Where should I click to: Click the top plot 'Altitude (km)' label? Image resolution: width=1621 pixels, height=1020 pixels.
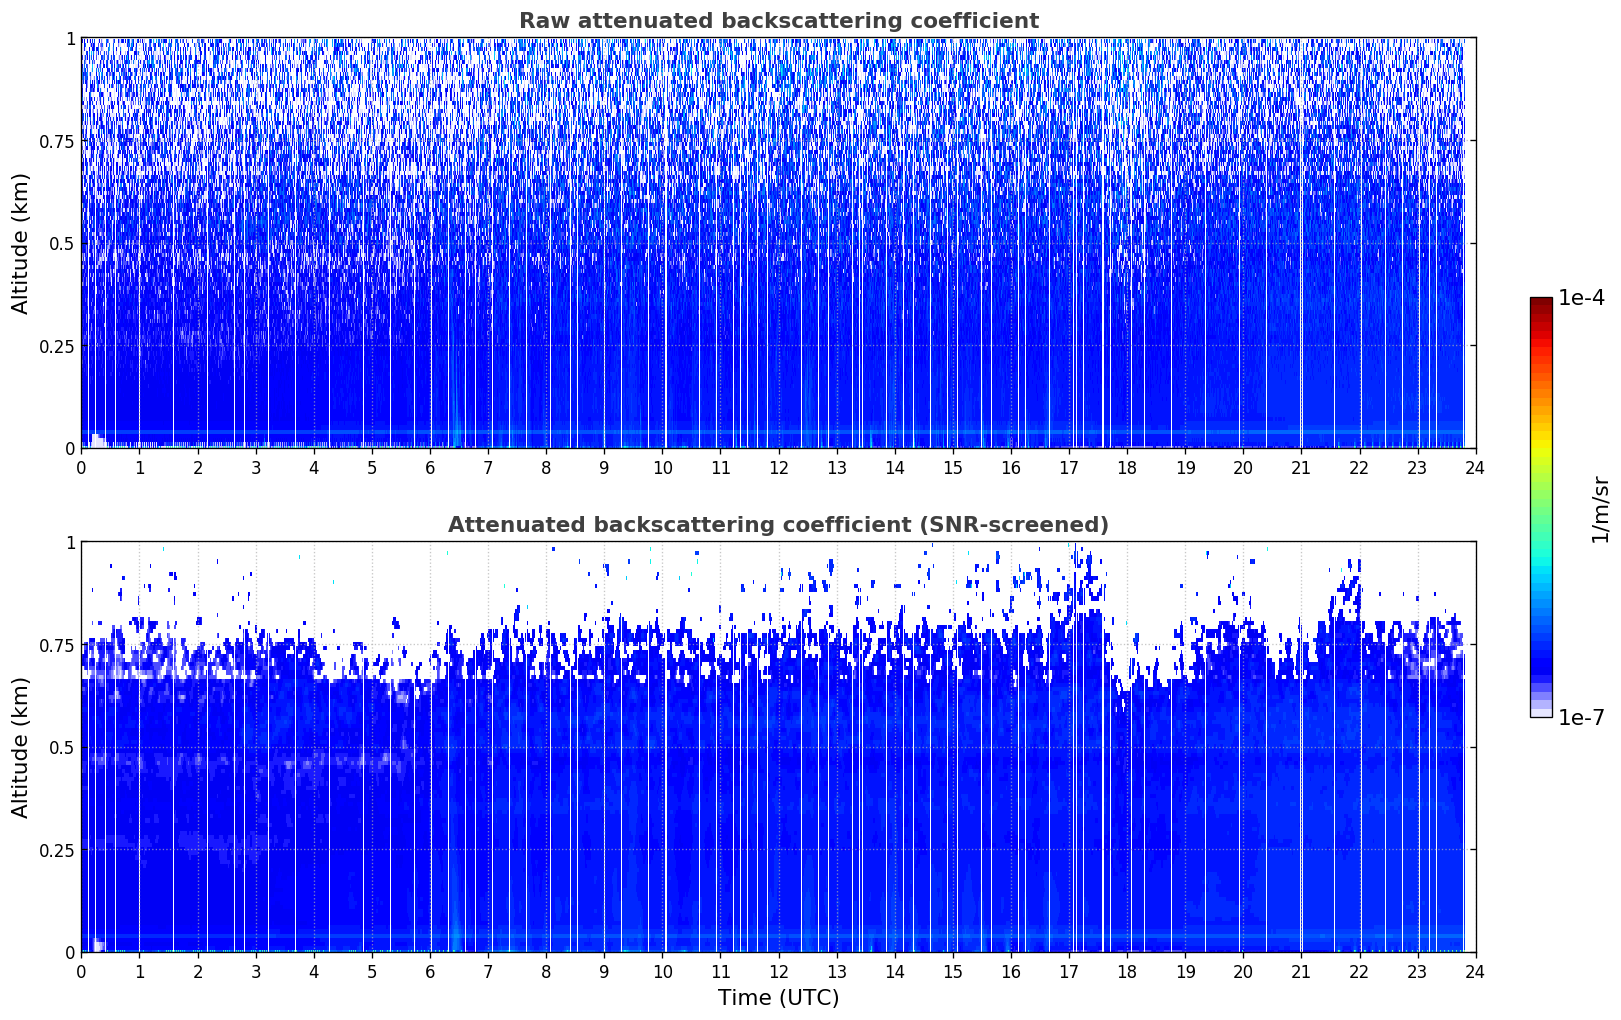click(21, 243)
